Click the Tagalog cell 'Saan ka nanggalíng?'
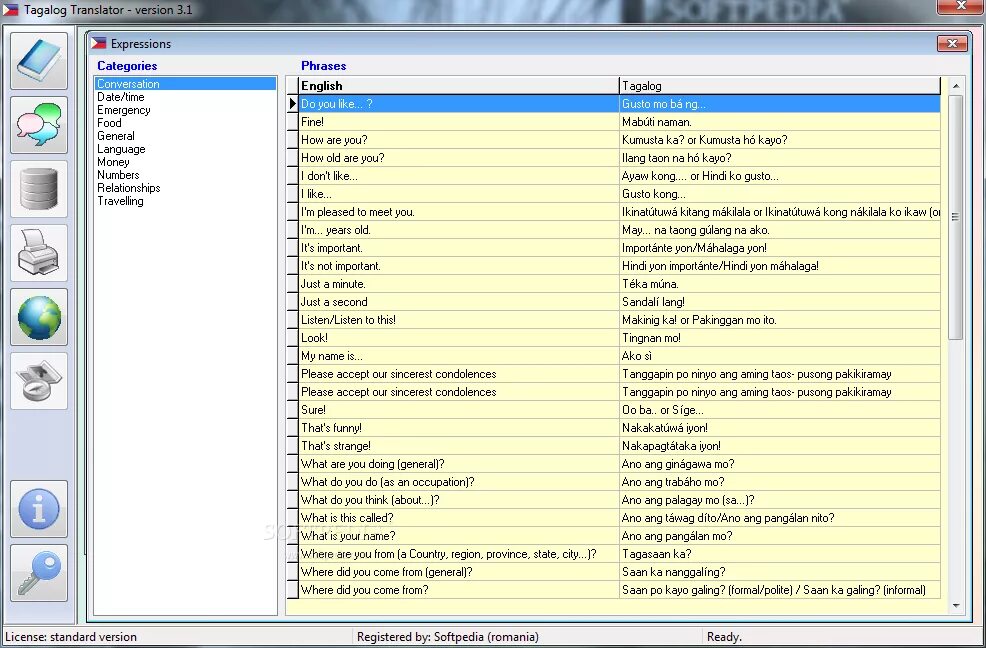The height and width of the screenshot is (648, 986). (780, 572)
